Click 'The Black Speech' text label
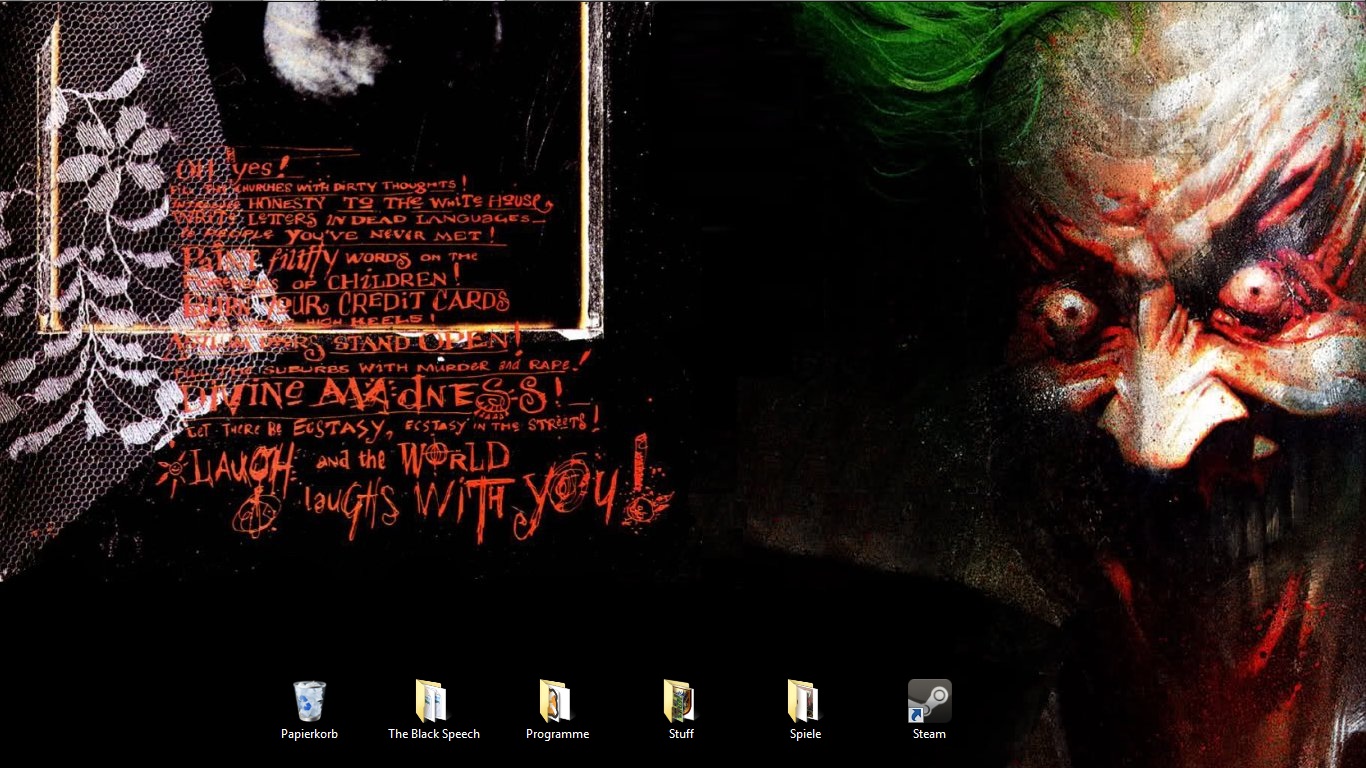1366x768 pixels. coord(433,734)
